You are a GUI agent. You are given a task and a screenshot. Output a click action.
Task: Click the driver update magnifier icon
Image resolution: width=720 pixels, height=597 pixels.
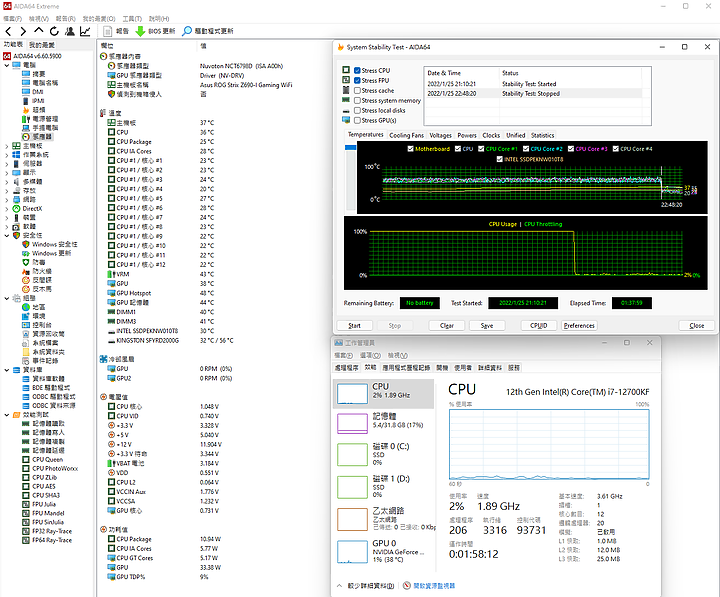(187, 31)
